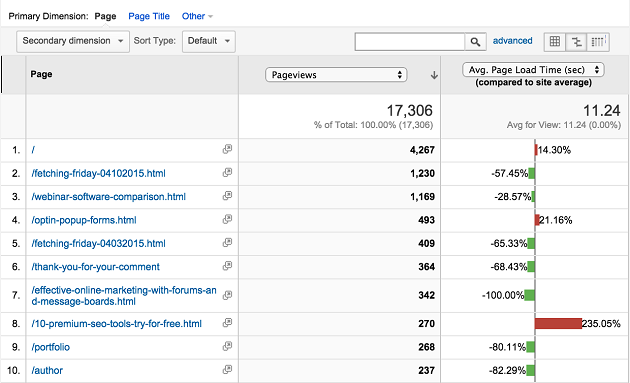Open external link icon for /thank-you-for-your-comment
This screenshot has height=383, width=630.
point(227,266)
